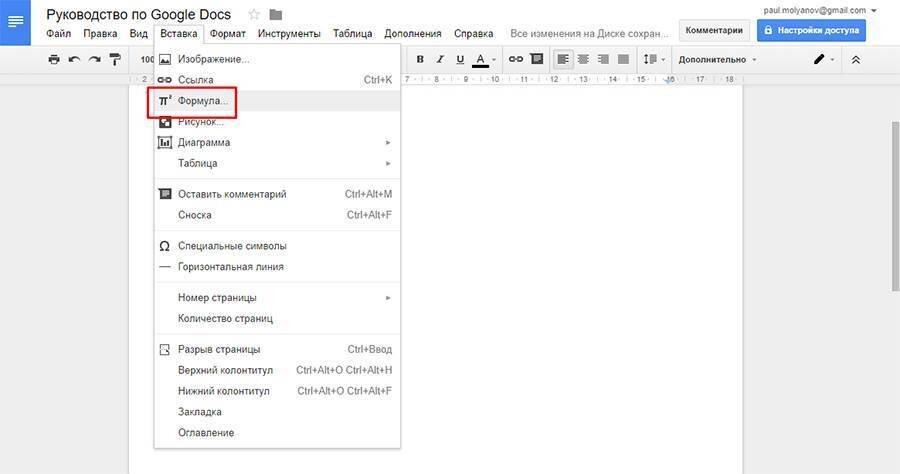
Task: Choose Ссылка from the insert menu
Action: pos(277,80)
